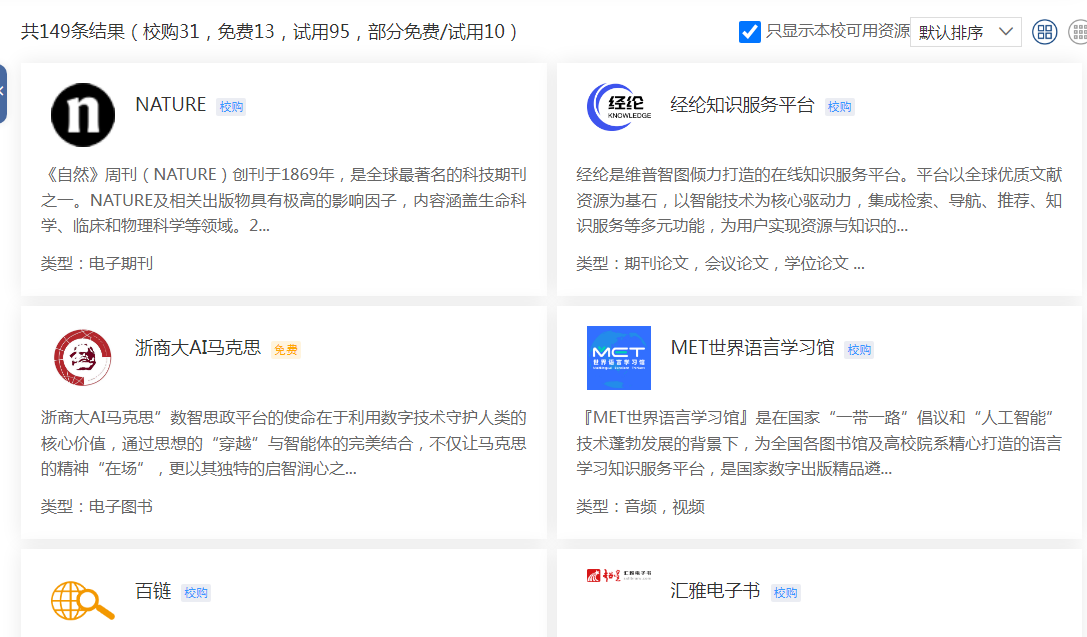Open the 汇雅电子书 title link

pos(715,591)
